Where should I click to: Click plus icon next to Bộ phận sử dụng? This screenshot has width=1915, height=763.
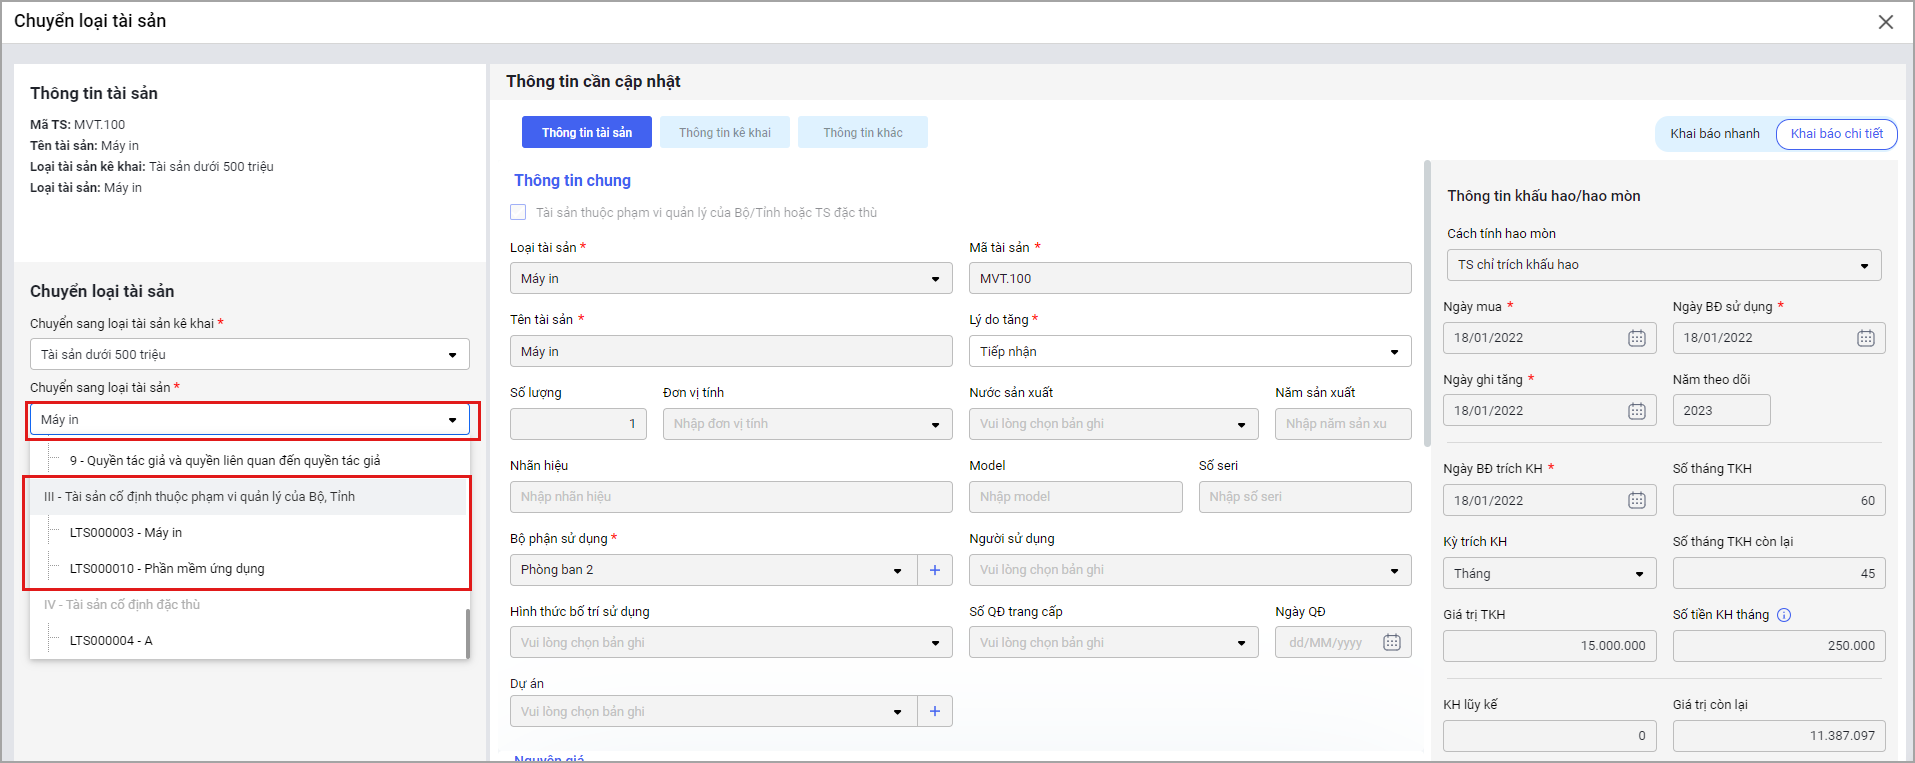coord(934,570)
